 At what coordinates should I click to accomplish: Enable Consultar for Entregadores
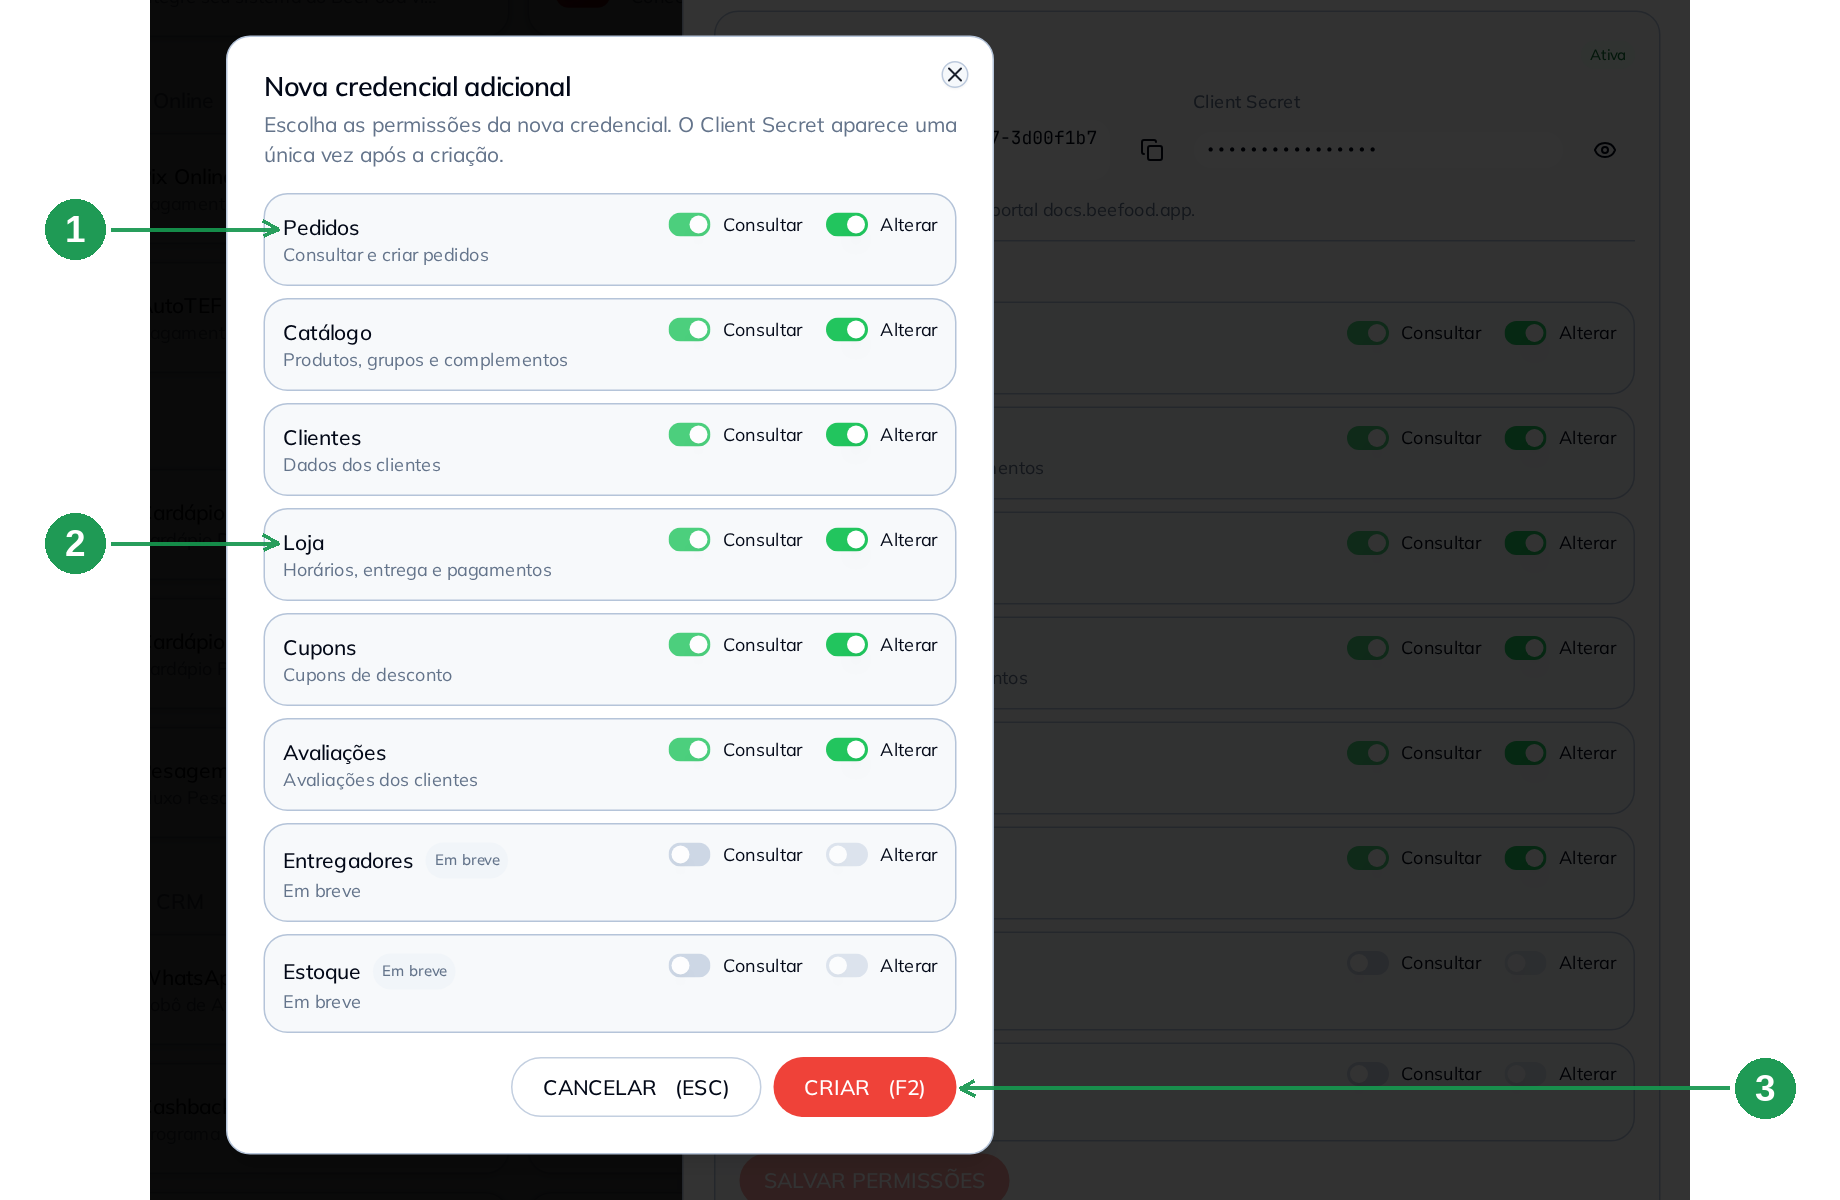click(690, 855)
